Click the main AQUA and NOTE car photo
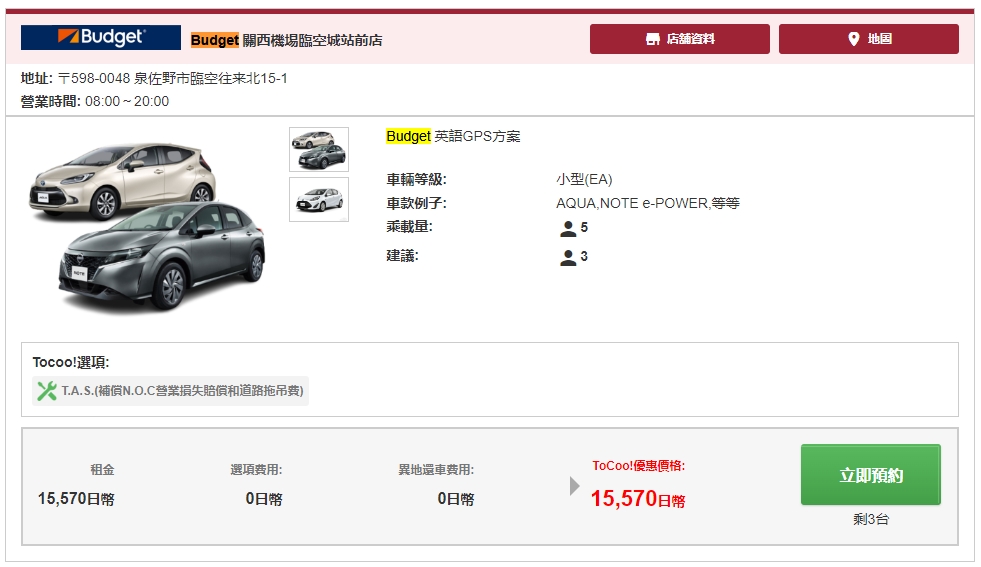The height and width of the screenshot is (567, 981). pos(148,227)
